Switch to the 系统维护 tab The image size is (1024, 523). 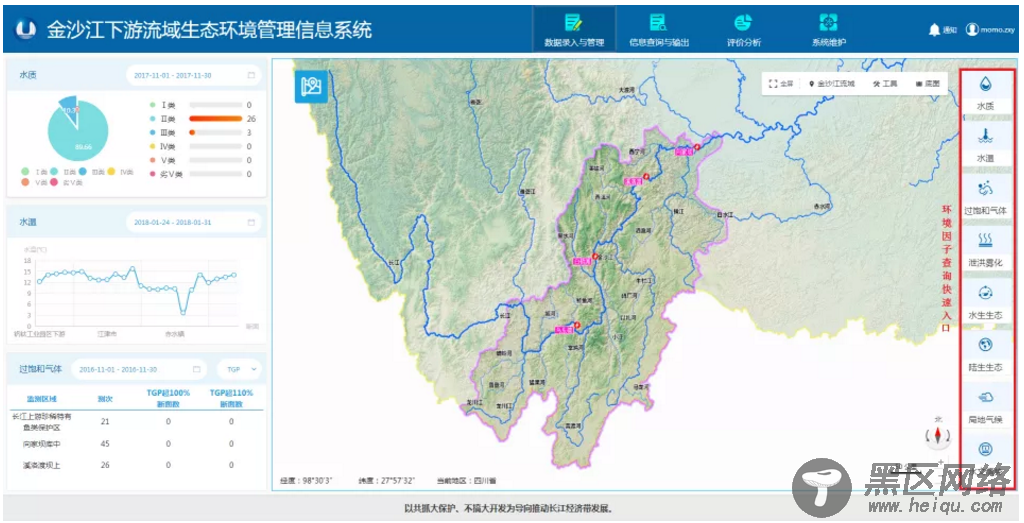[x=829, y=29]
